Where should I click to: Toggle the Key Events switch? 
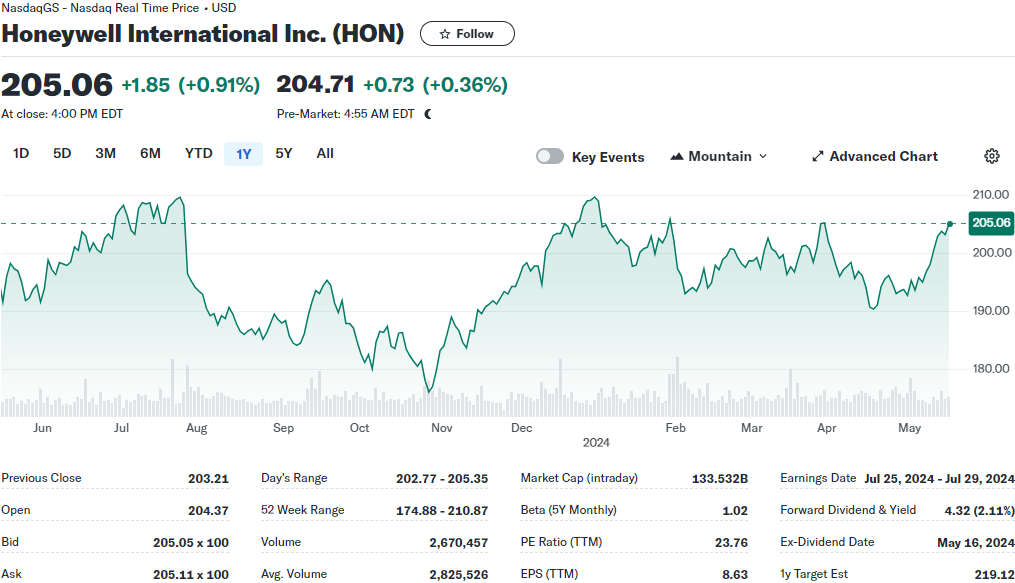(x=550, y=157)
